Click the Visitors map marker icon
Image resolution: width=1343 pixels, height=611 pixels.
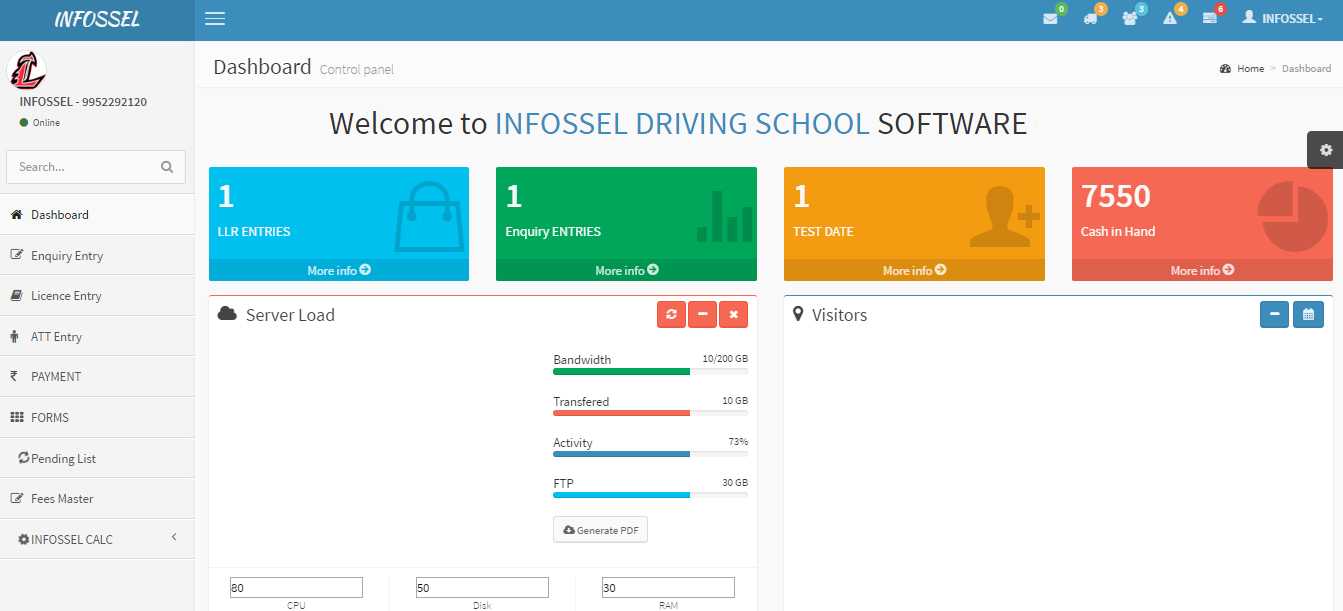(798, 314)
